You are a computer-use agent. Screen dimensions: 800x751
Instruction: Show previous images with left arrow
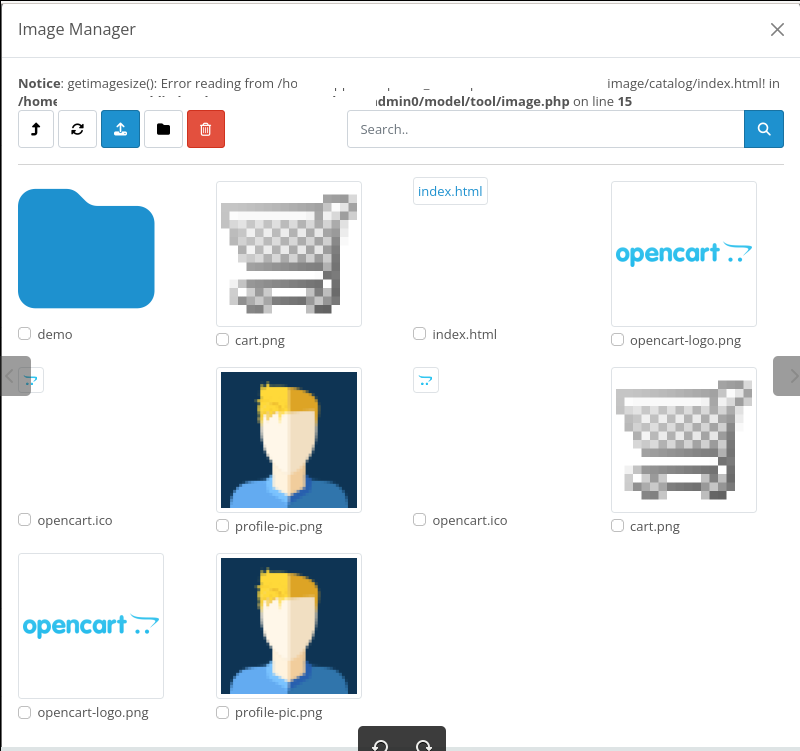click(x=8, y=375)
